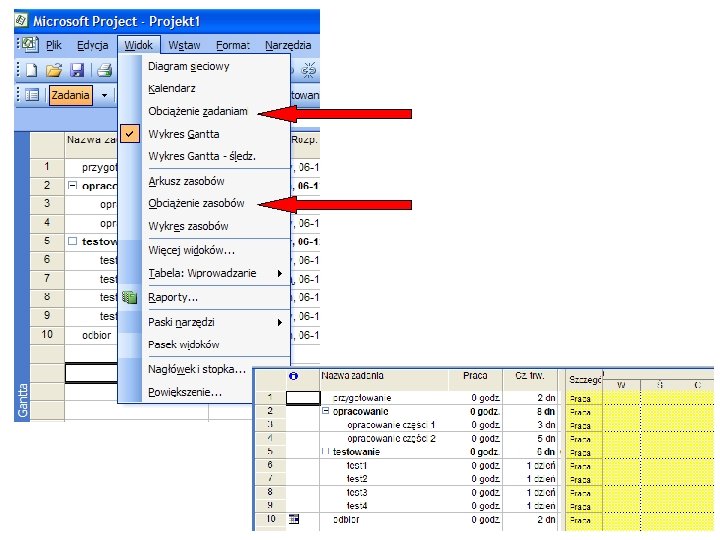Image resolution: width=720 pixels, height=540 pixels.
Task: Click the '3 dn' duration cell
Action: tap(546, 425)
